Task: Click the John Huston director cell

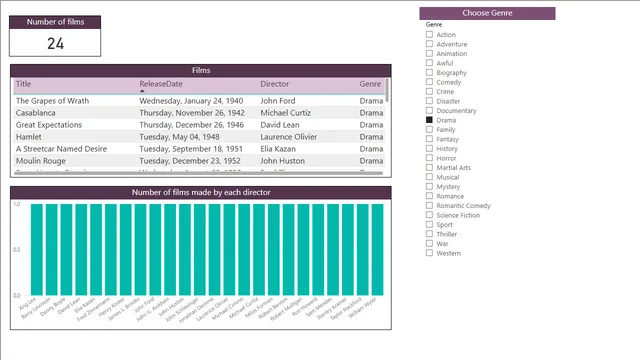Action: (282, 161)
